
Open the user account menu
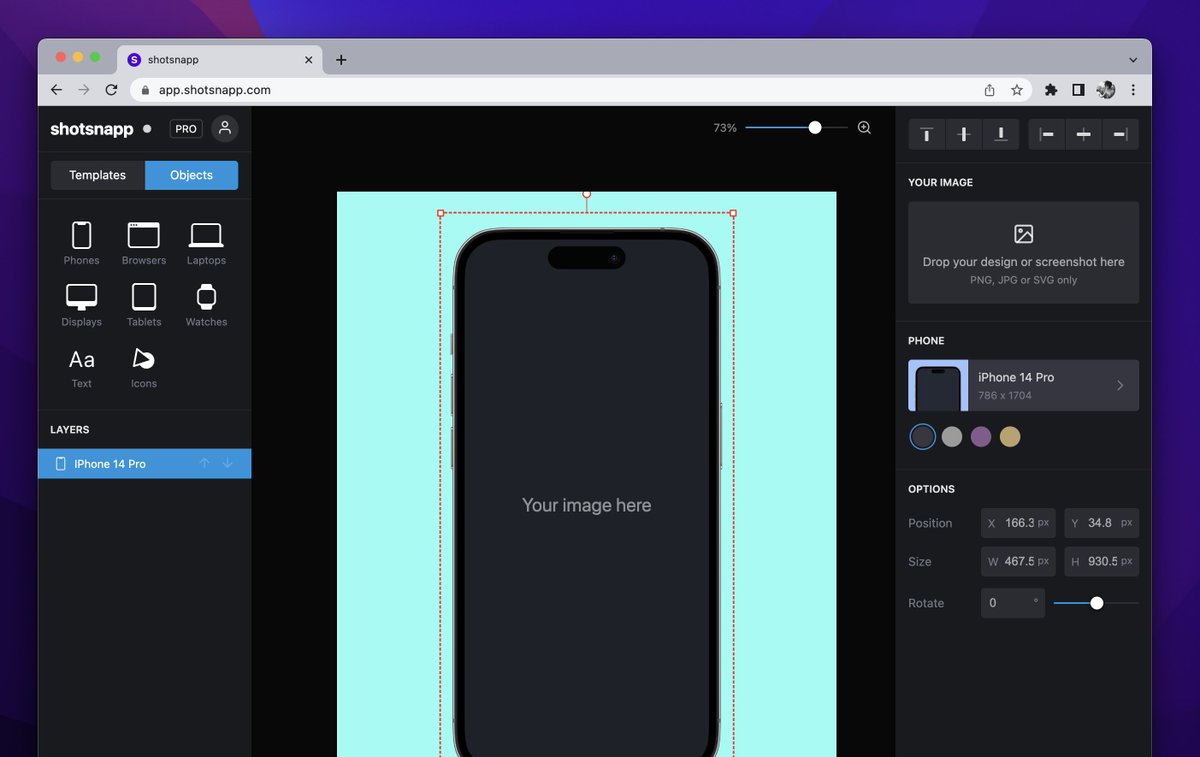coord(225,128)
